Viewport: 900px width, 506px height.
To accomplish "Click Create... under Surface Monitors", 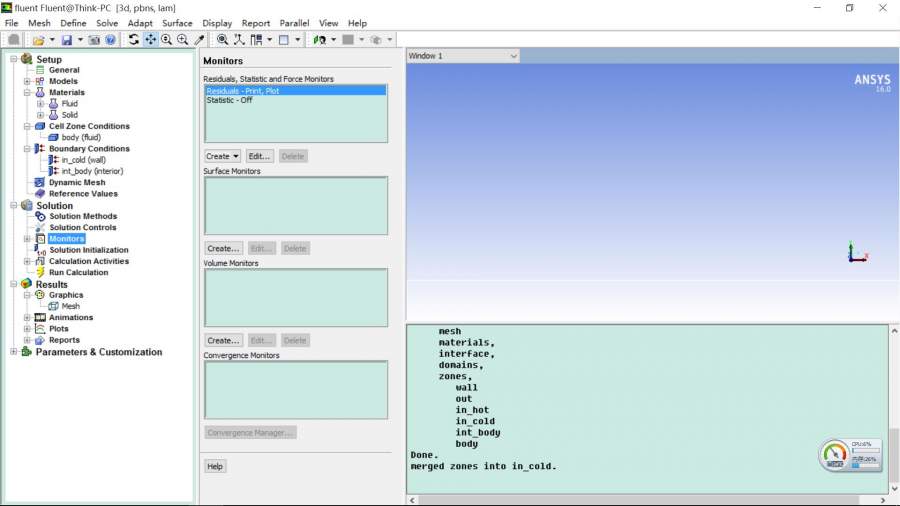I will tap(223, 248).
